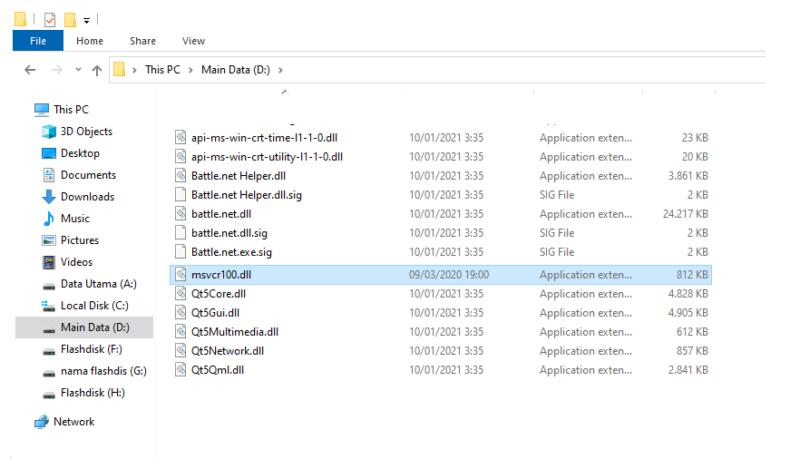Switch to the View tab
Image resolution: width=800 pixels, height=459 pixels.
click(193, 41)
